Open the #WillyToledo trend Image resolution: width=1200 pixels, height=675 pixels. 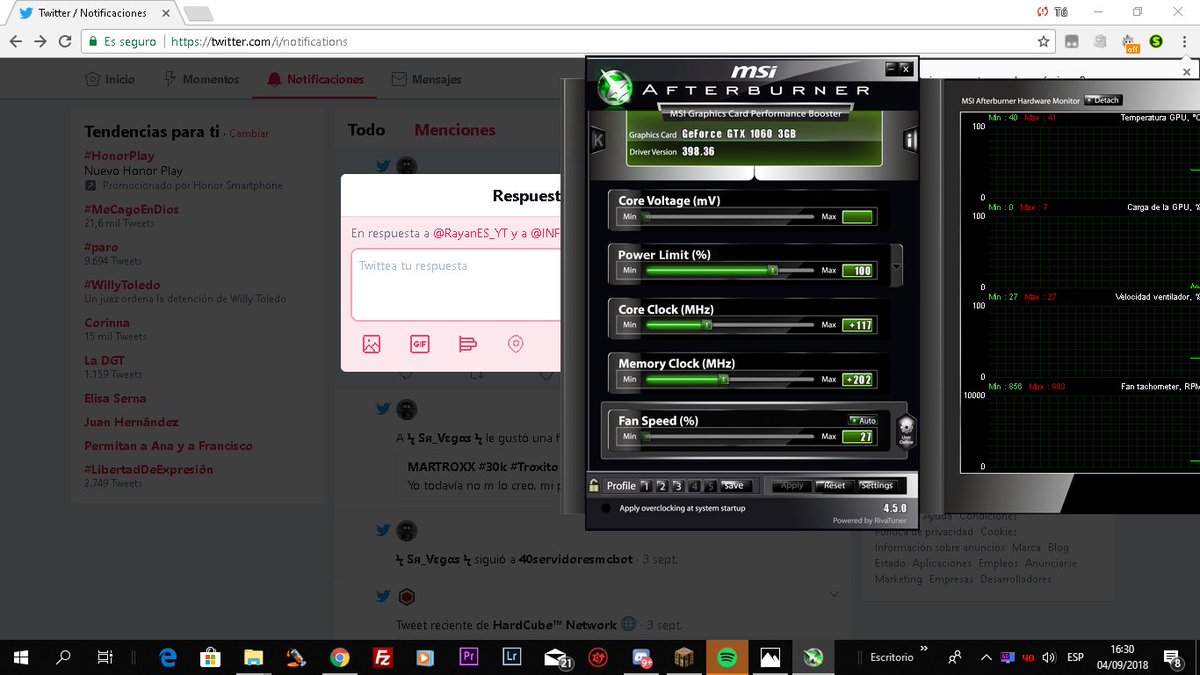(122, 285)
